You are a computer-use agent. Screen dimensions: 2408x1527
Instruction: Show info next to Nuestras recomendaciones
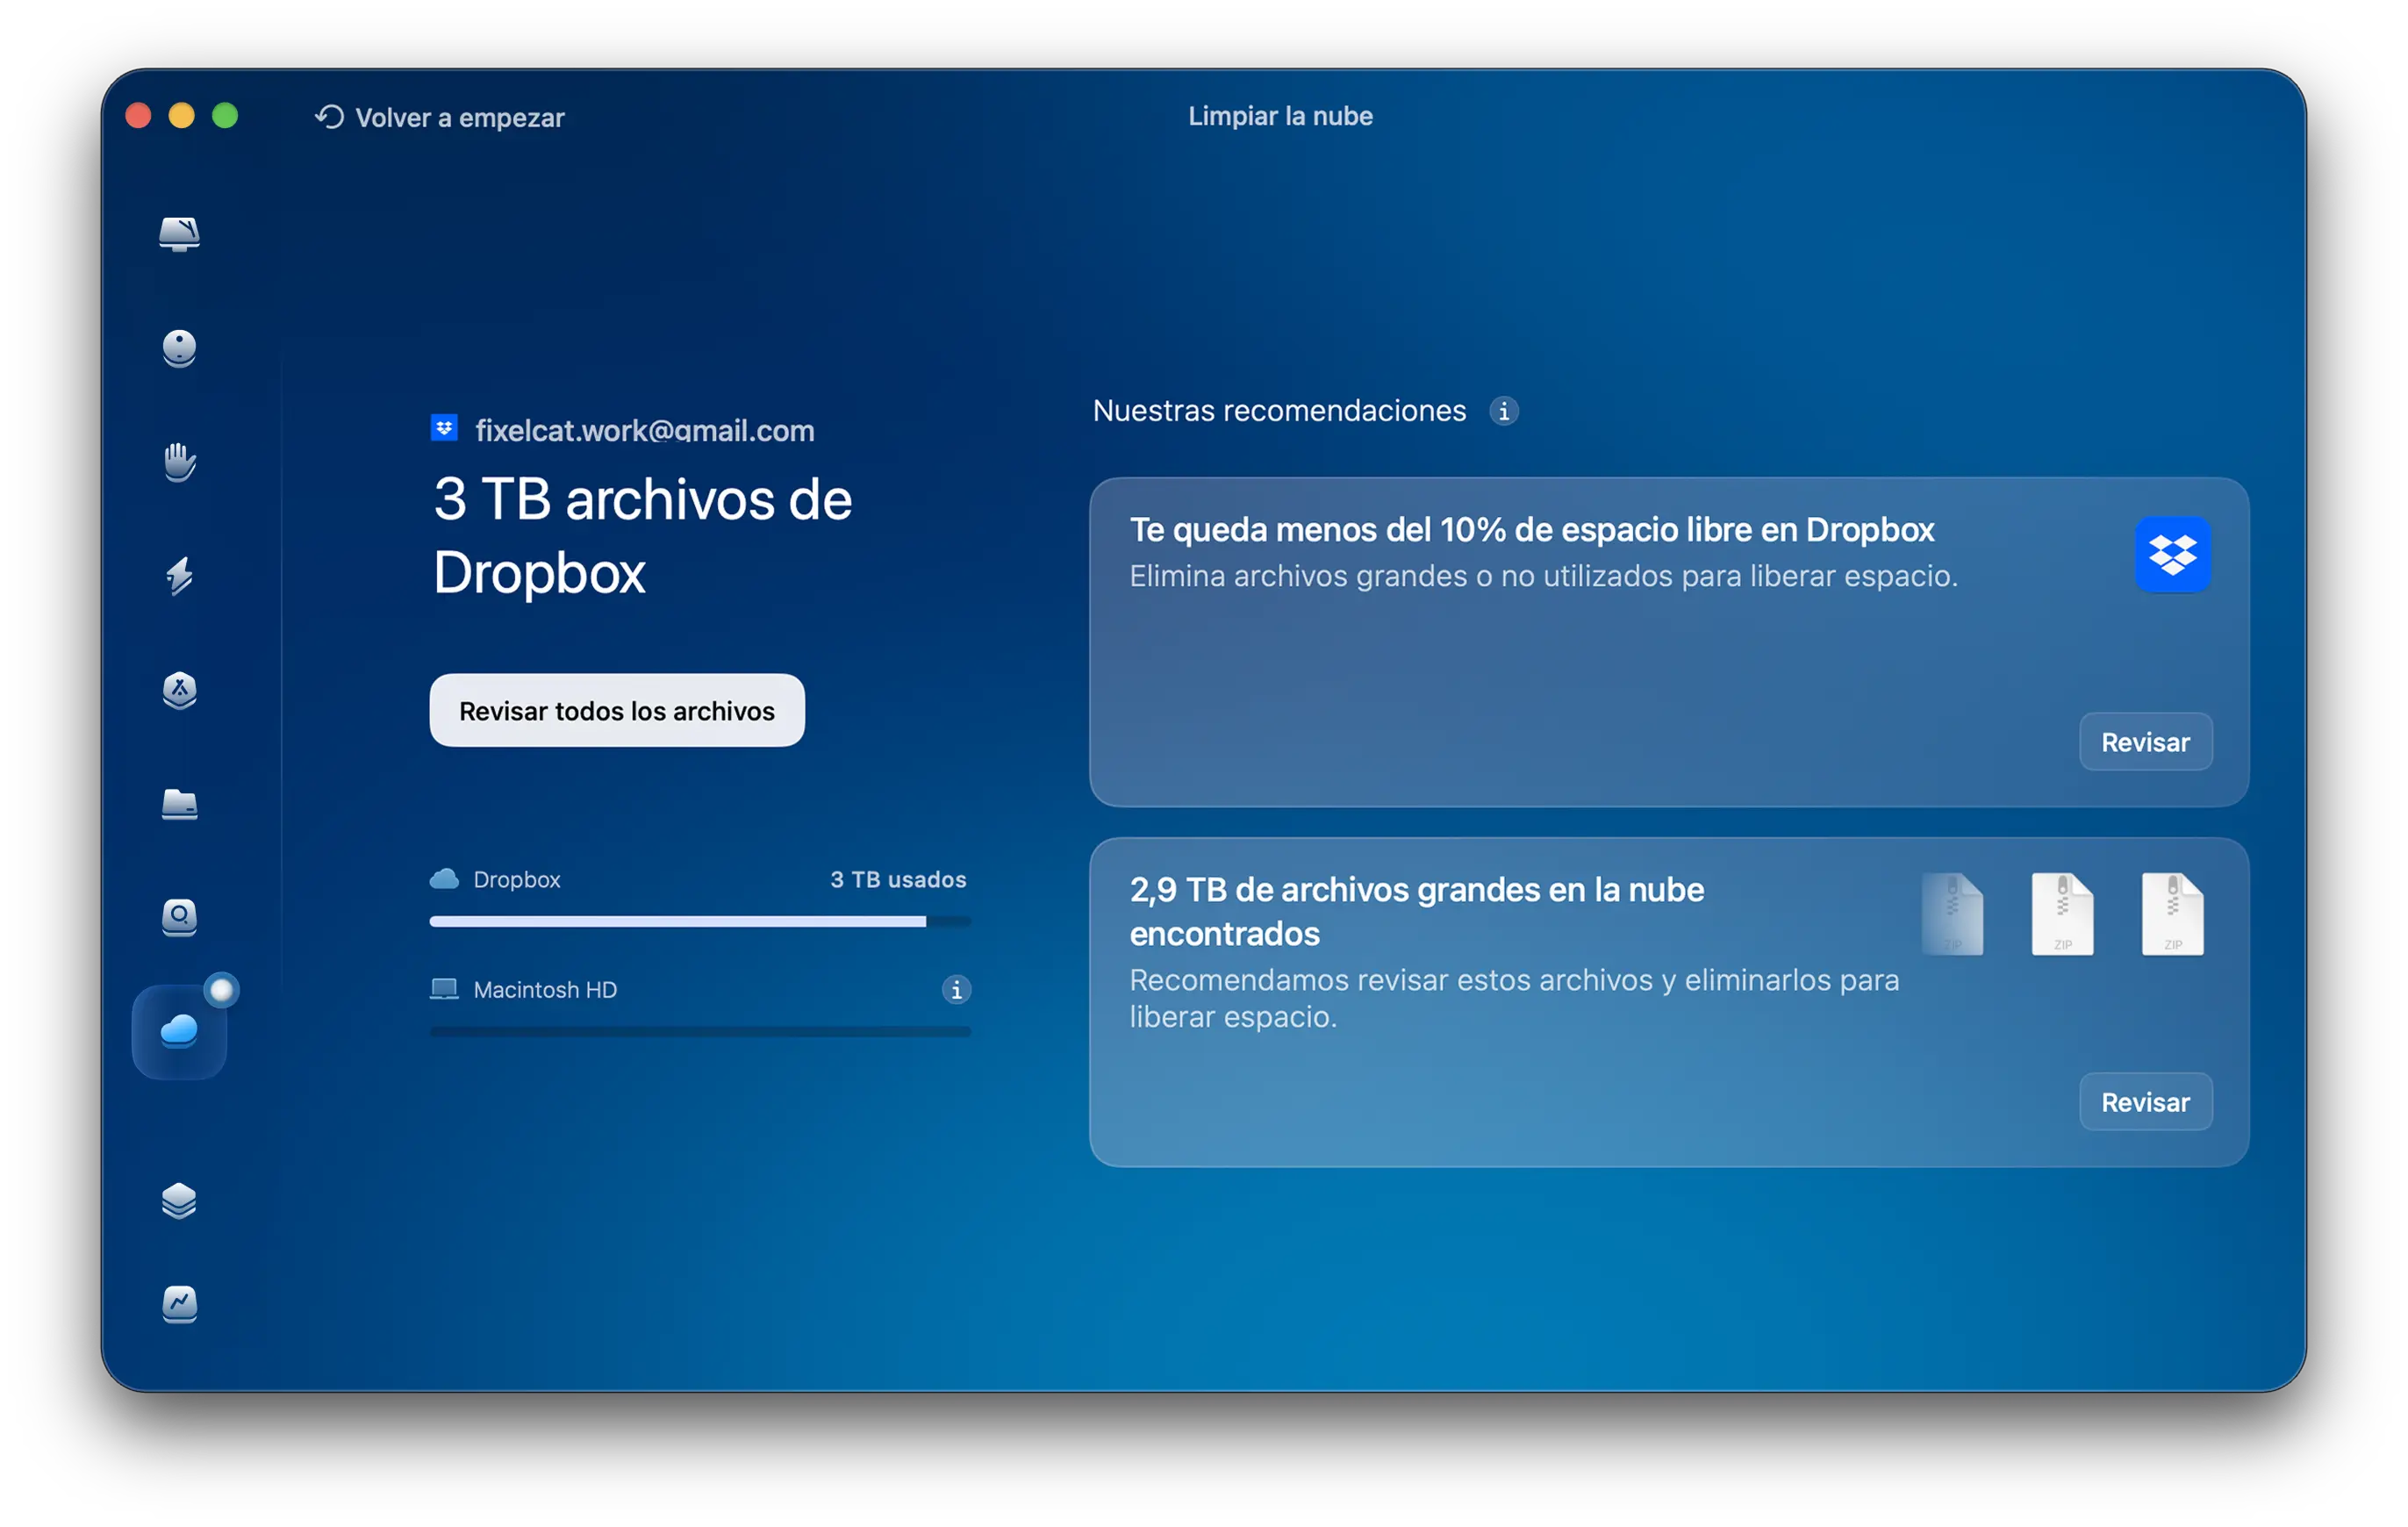[1503, 411]
